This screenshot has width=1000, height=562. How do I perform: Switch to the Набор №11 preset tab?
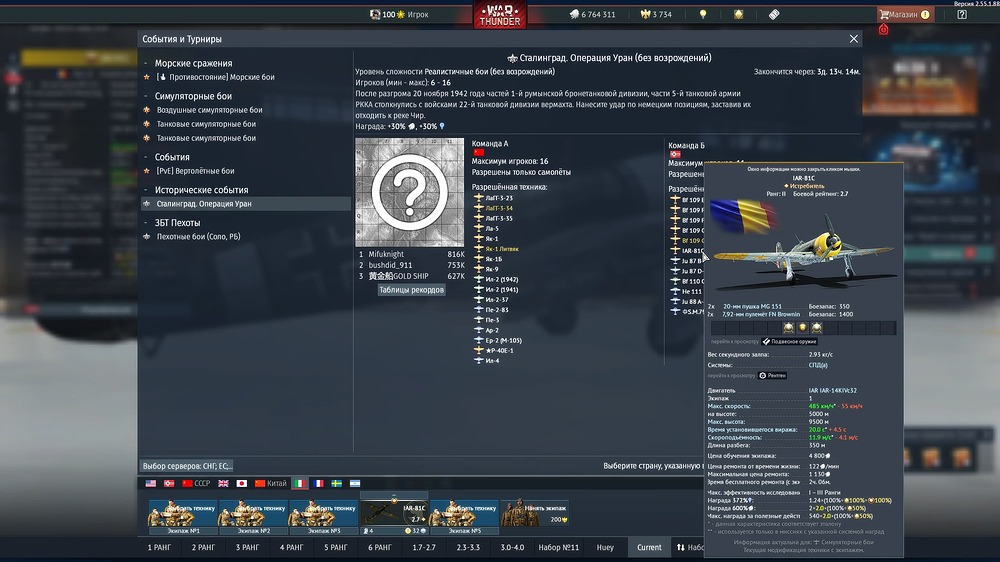(559, 547)
